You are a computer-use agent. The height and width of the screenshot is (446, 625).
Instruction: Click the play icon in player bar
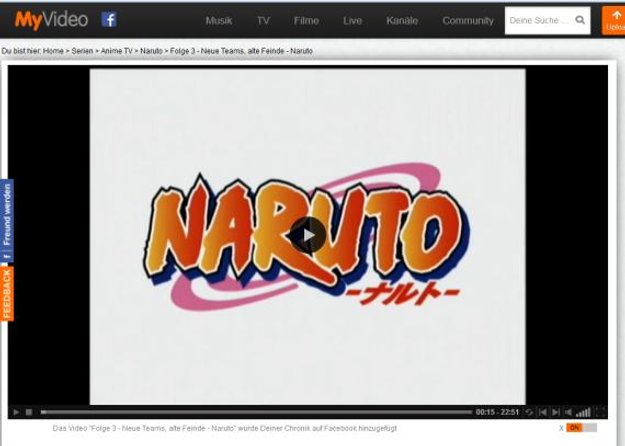16,412
